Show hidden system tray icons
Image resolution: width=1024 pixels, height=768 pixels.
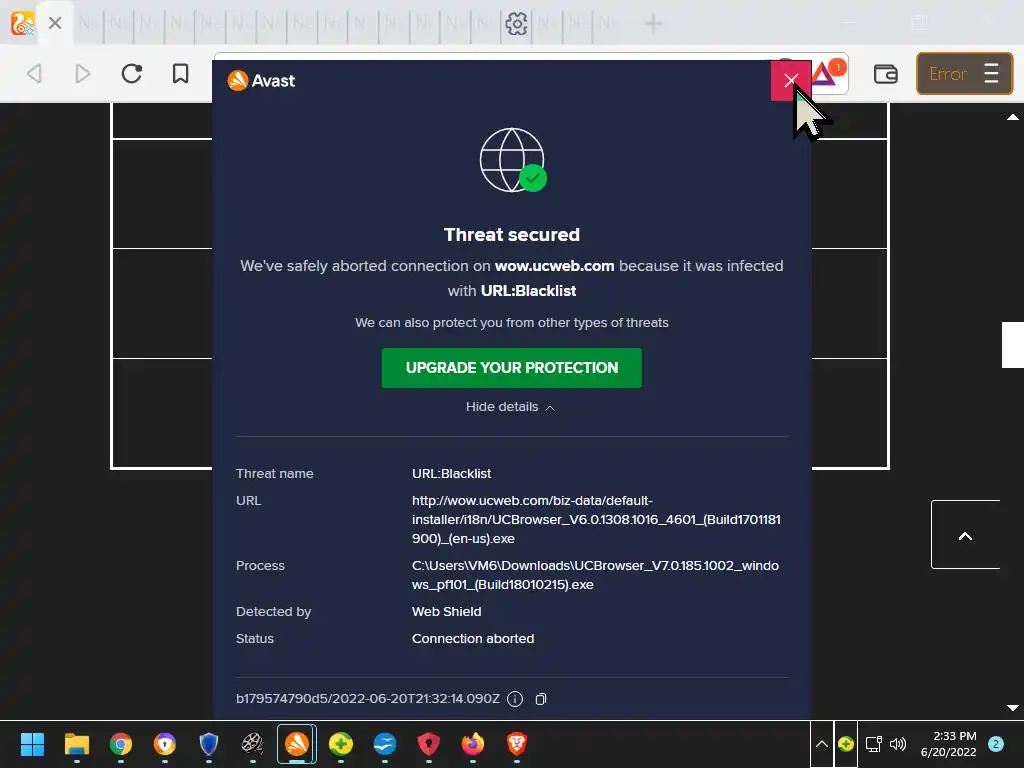[x=822, y=744]
